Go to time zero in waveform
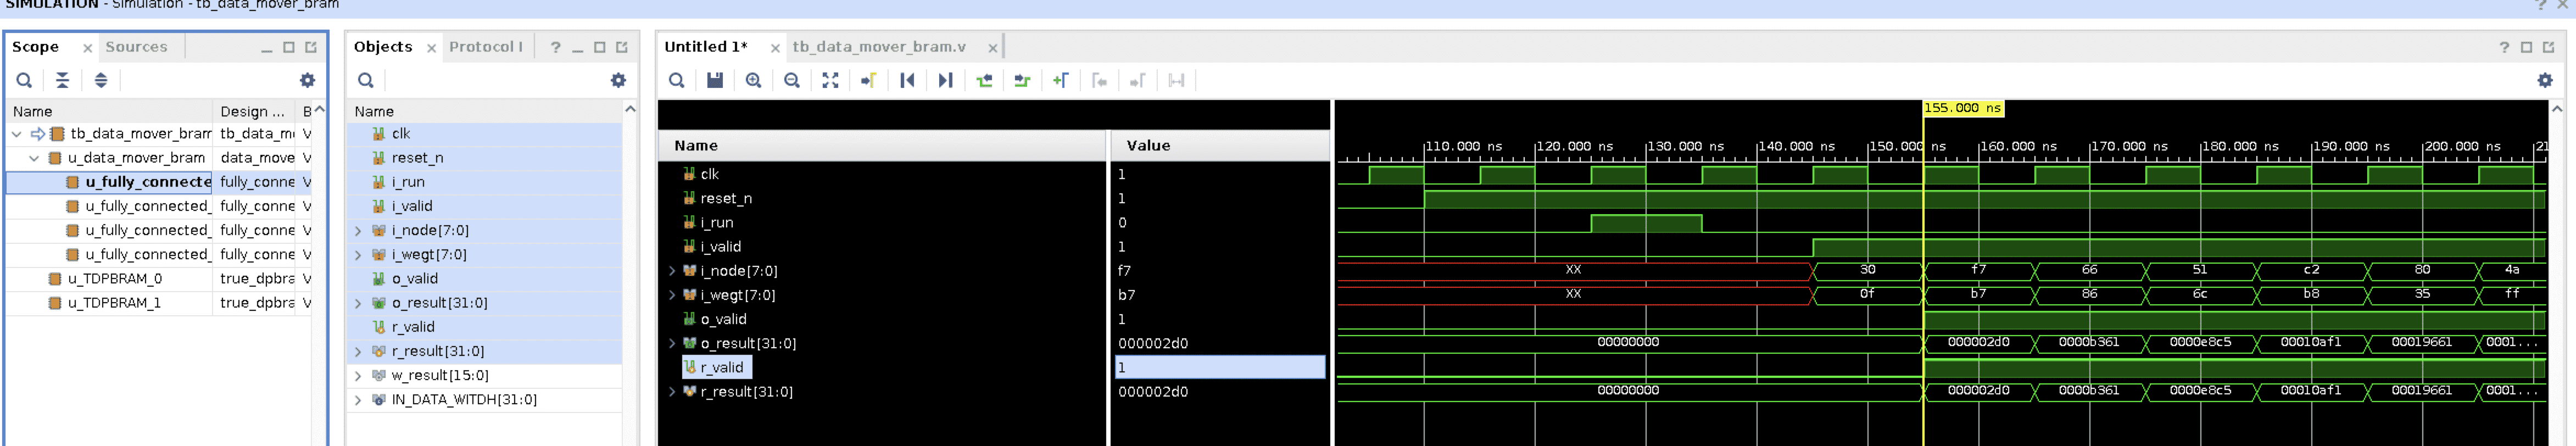The height and width of the screenshot is (446, 2576). click(x=907, y=80)
